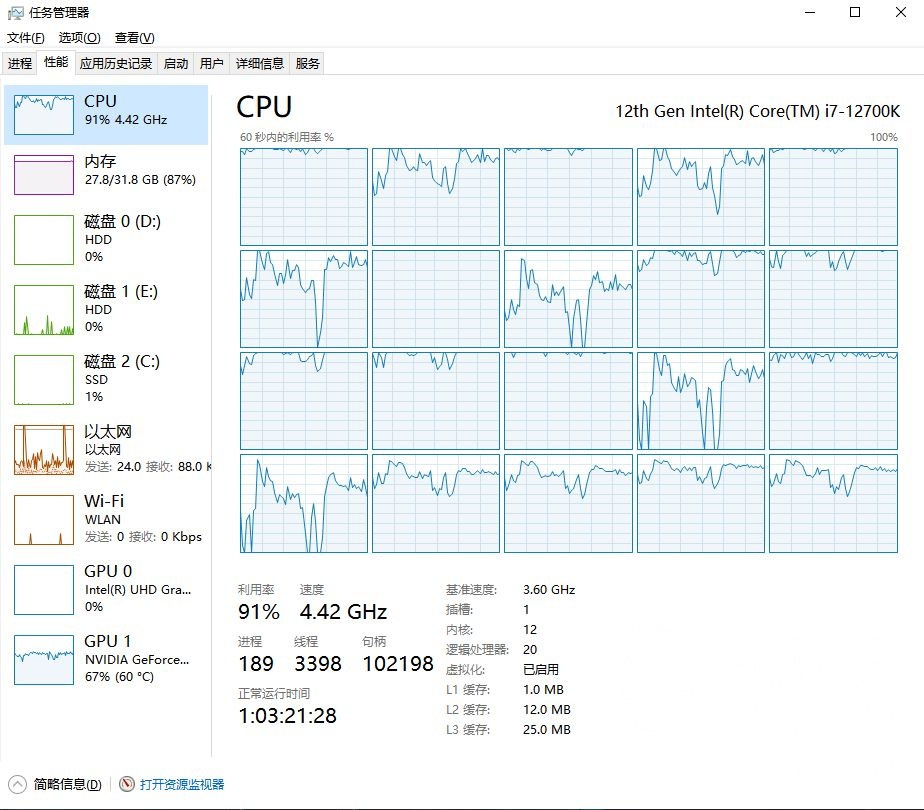Select the GPU 1 graph thumbnail
The height and width of the screenshot is (810, 924).
[44, 660]
